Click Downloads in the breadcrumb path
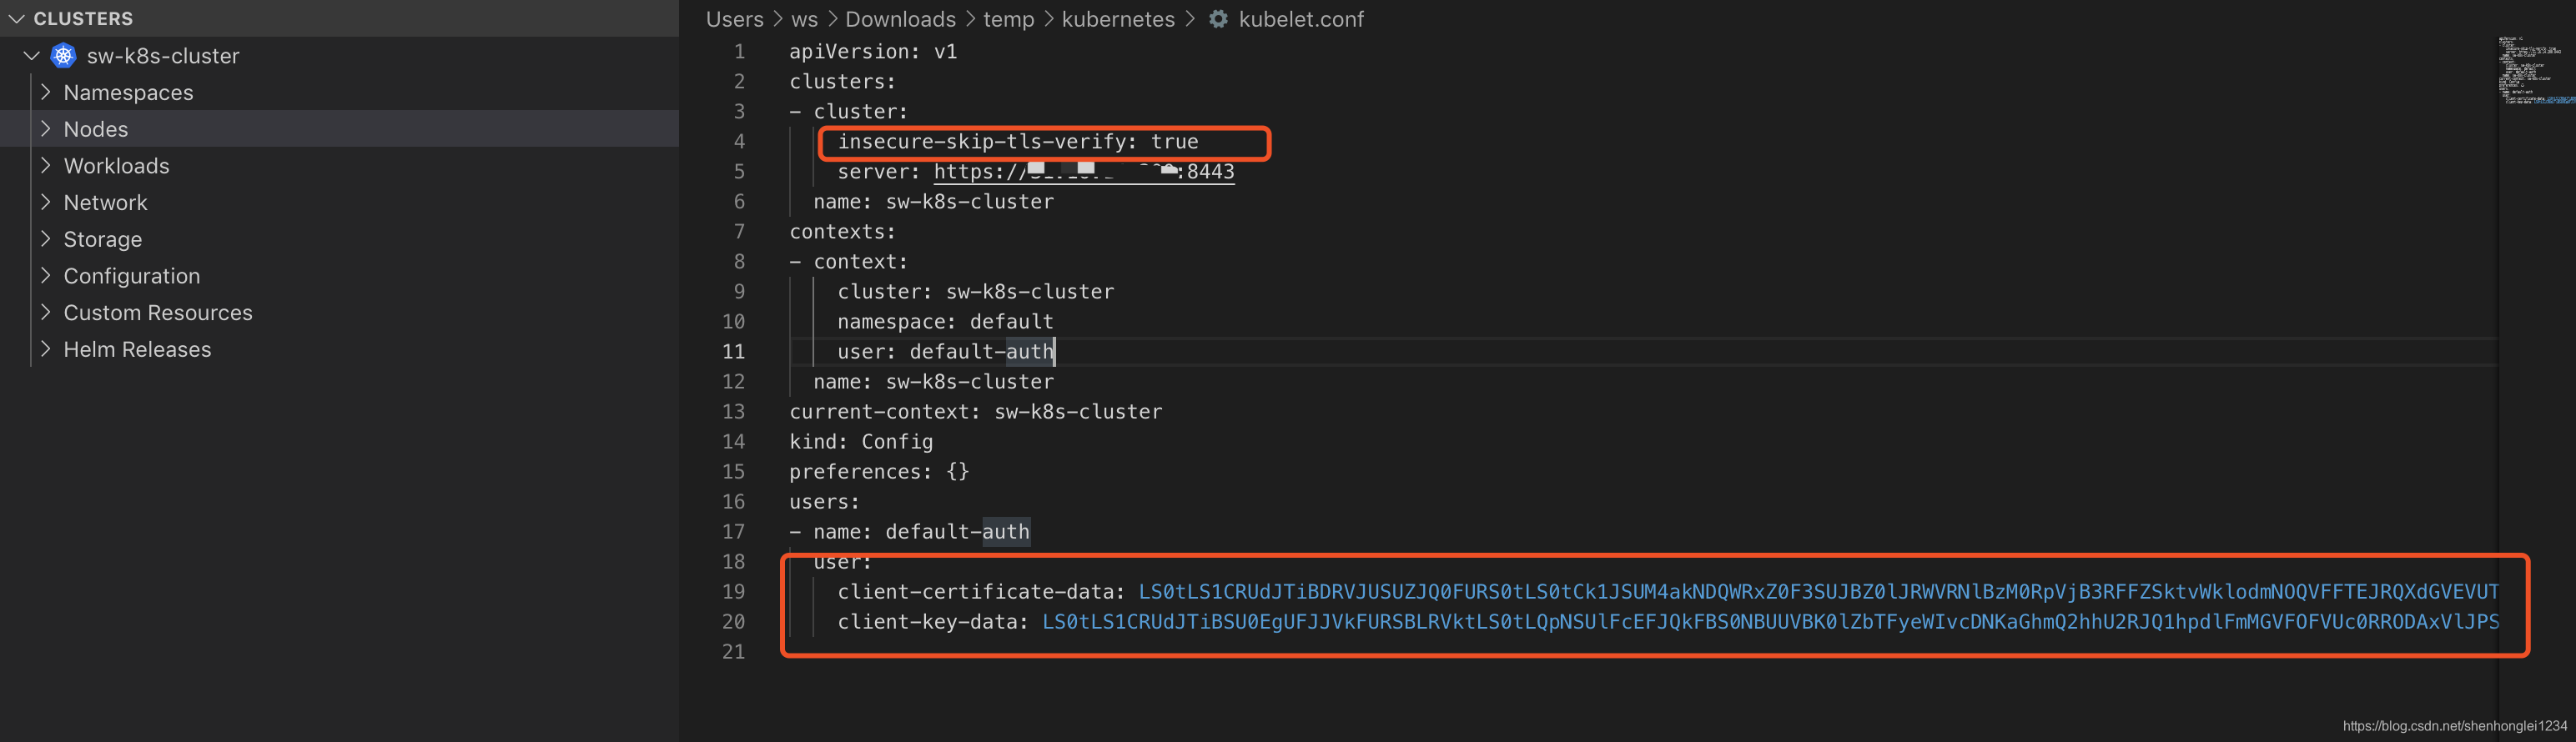 click(x=900, y=19)
